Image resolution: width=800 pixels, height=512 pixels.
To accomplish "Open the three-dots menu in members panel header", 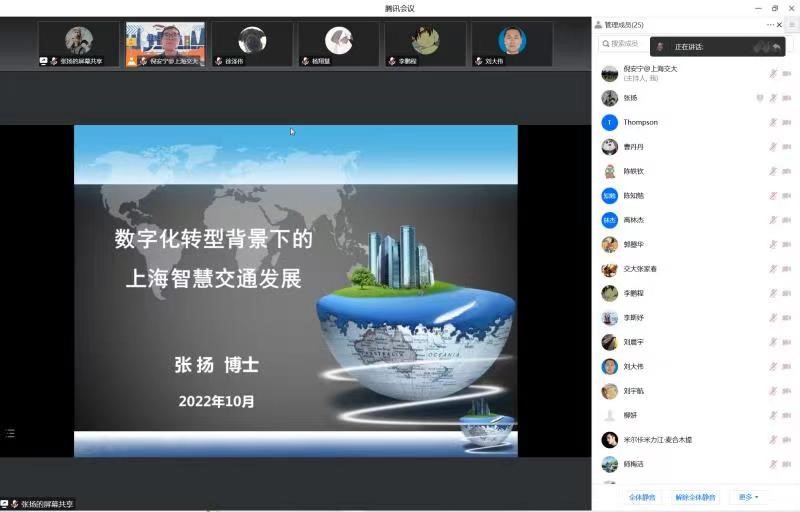I will coord(770,24).
